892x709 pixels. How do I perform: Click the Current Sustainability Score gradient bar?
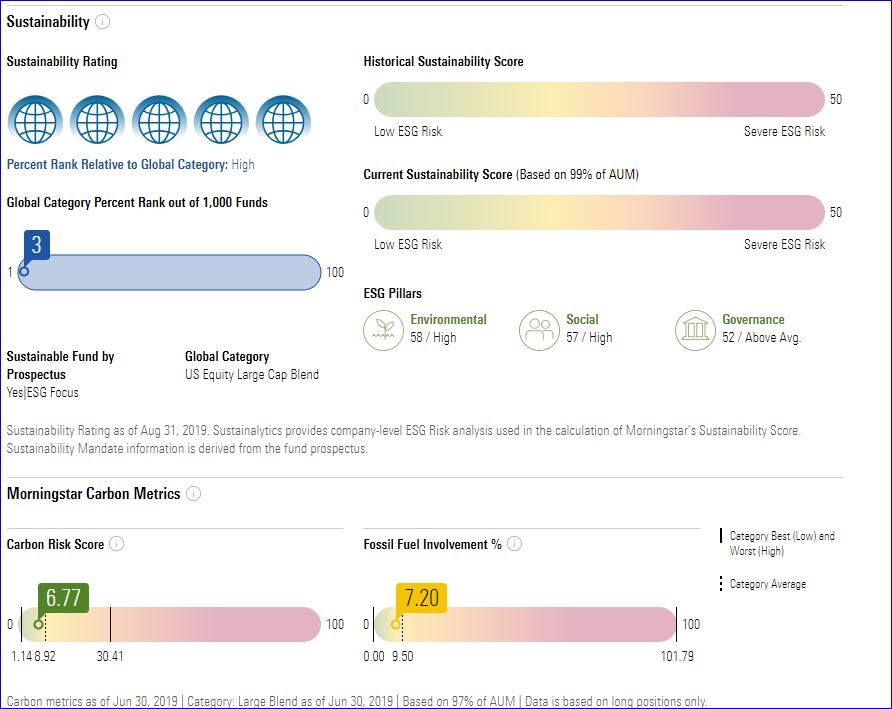(x=599, y=213)
